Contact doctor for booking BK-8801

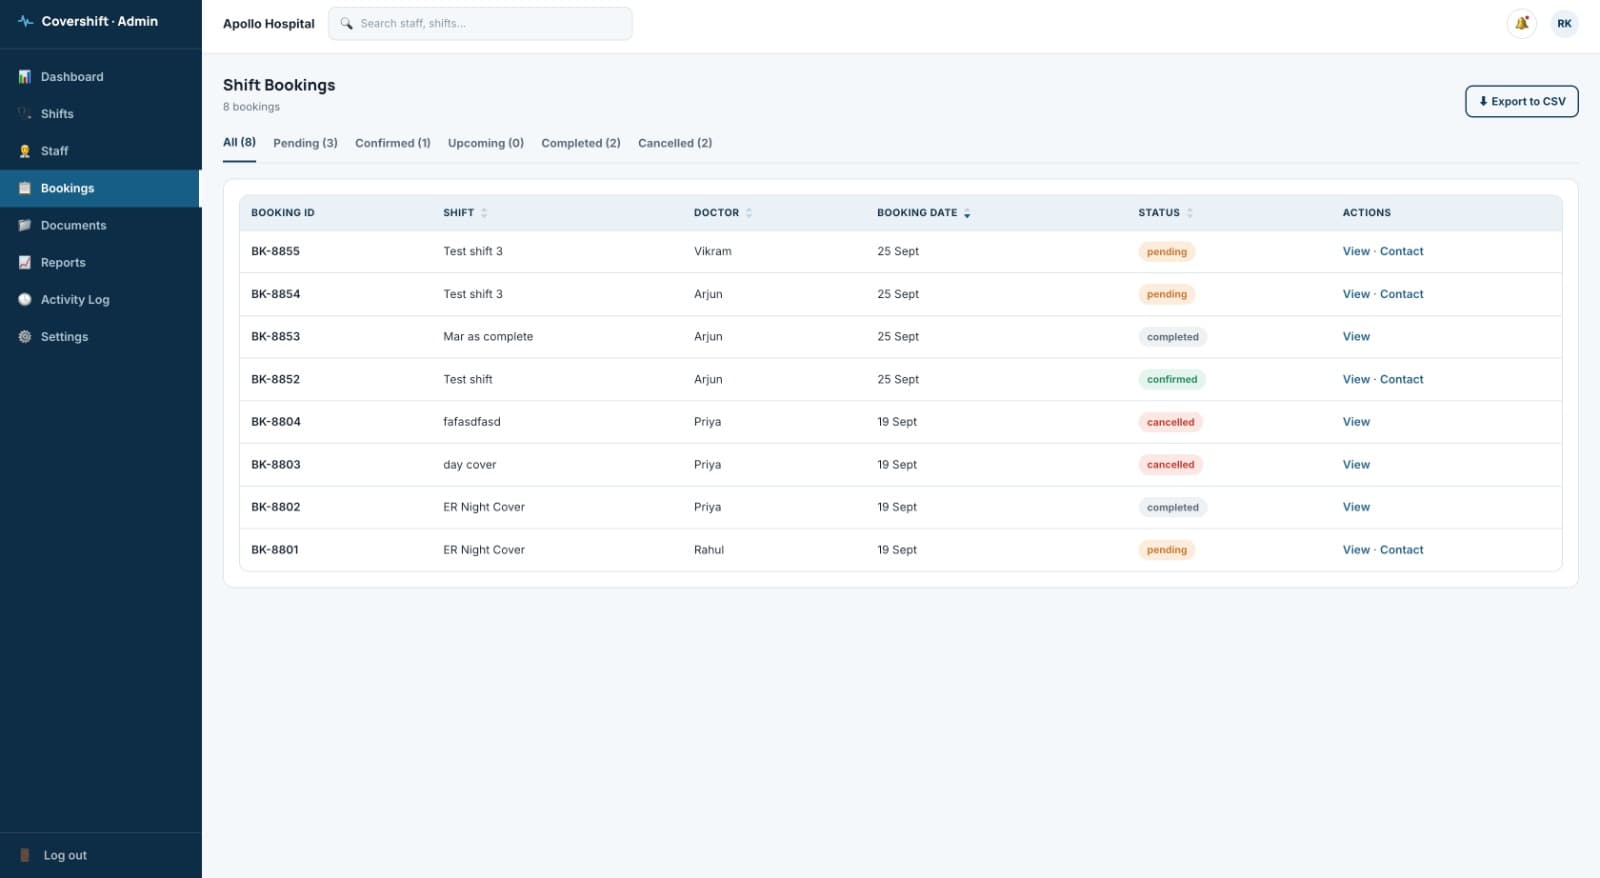pyautogui.click(x=1402, y=550)
